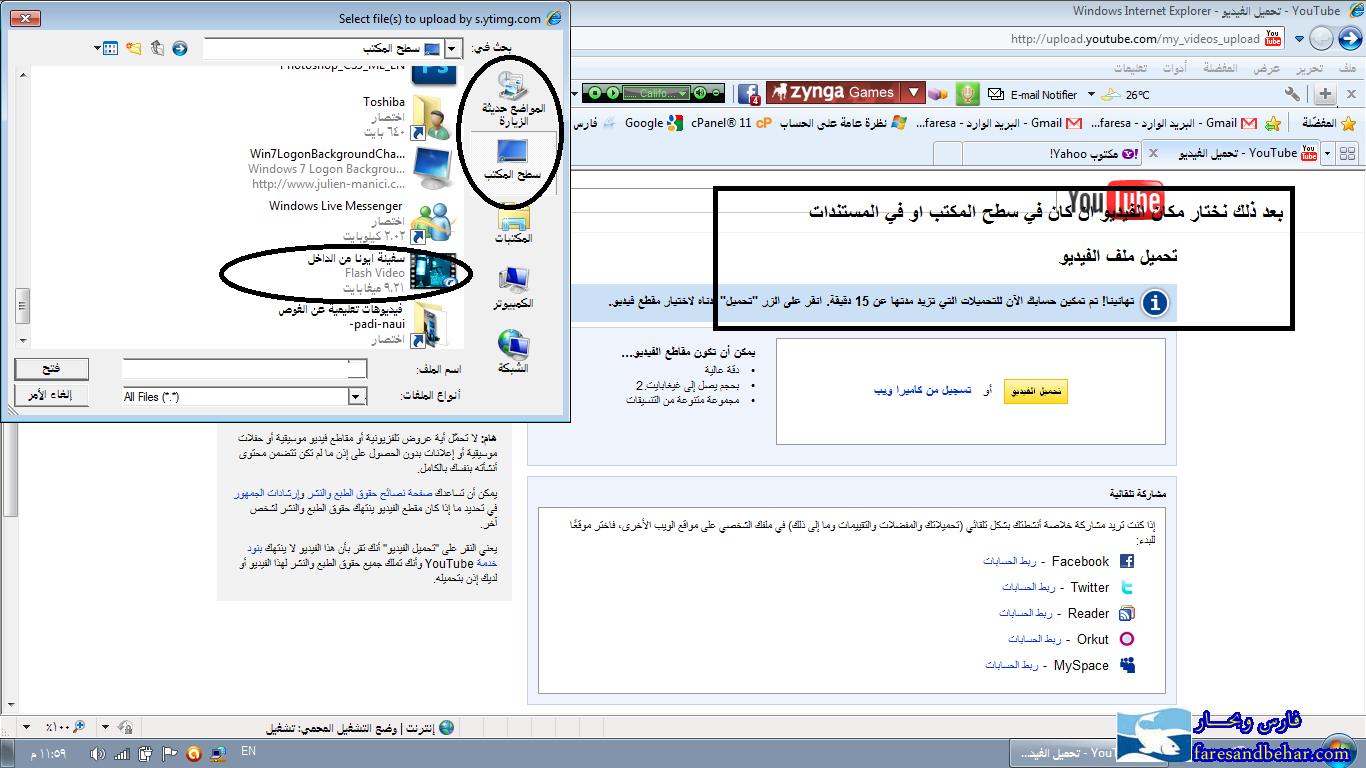1366x768 pixels.
Task: Expand the Zynga Games dropdown arrow
Action: pyautogui.click(x=912, y=93)
